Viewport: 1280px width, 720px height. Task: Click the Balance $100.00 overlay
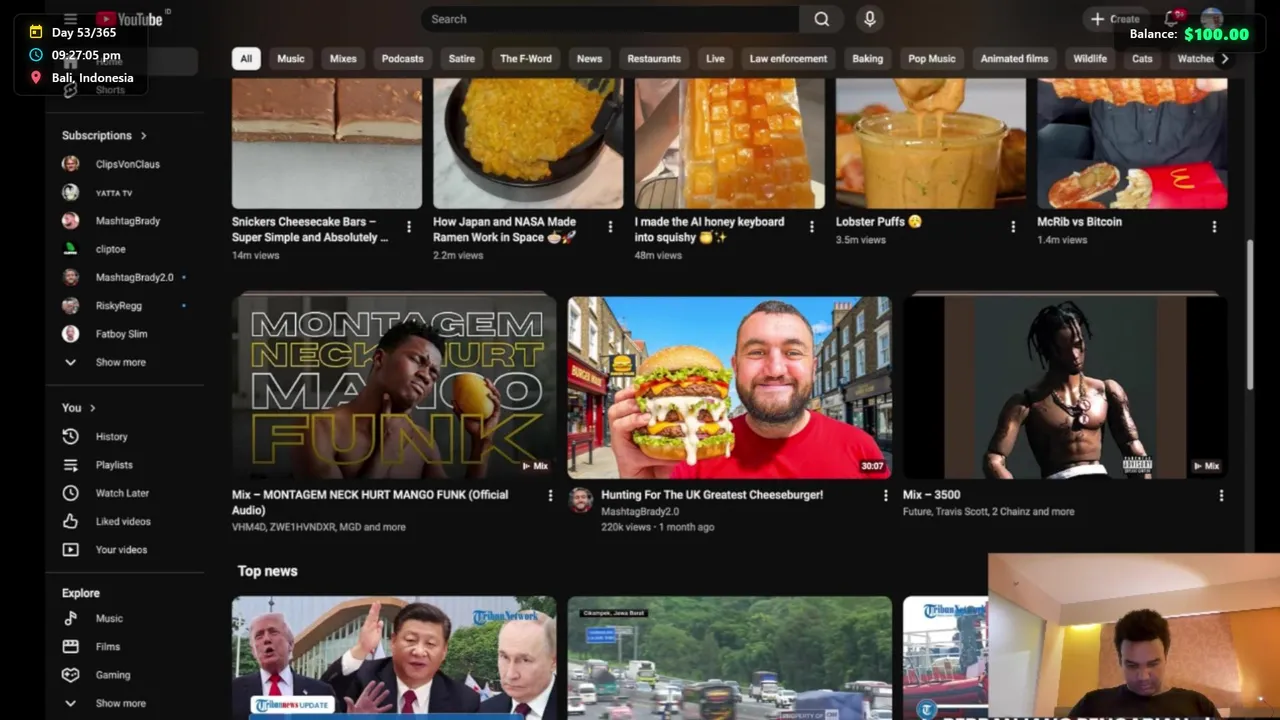point(1189,34)
